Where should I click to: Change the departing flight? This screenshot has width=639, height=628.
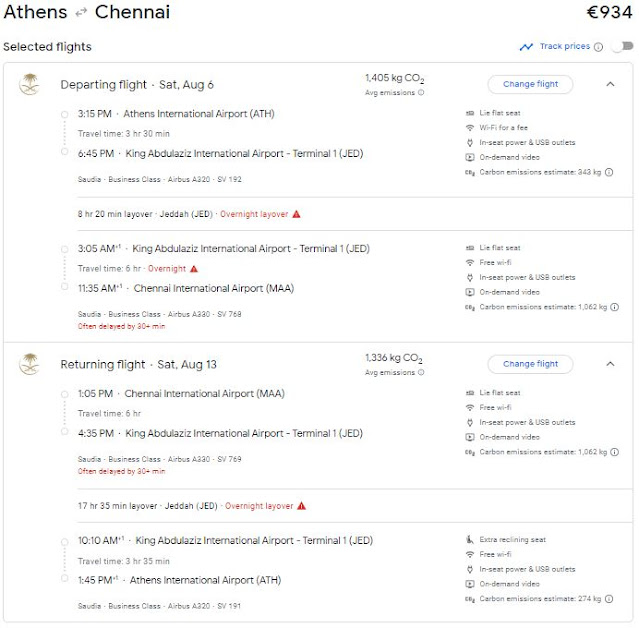530,84
